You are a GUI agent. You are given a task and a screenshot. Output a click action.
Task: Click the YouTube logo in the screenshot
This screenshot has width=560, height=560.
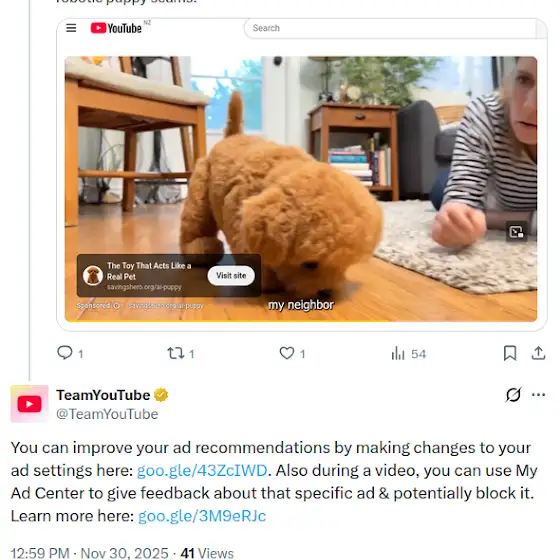pyautogui.click(x=116, y=28)
